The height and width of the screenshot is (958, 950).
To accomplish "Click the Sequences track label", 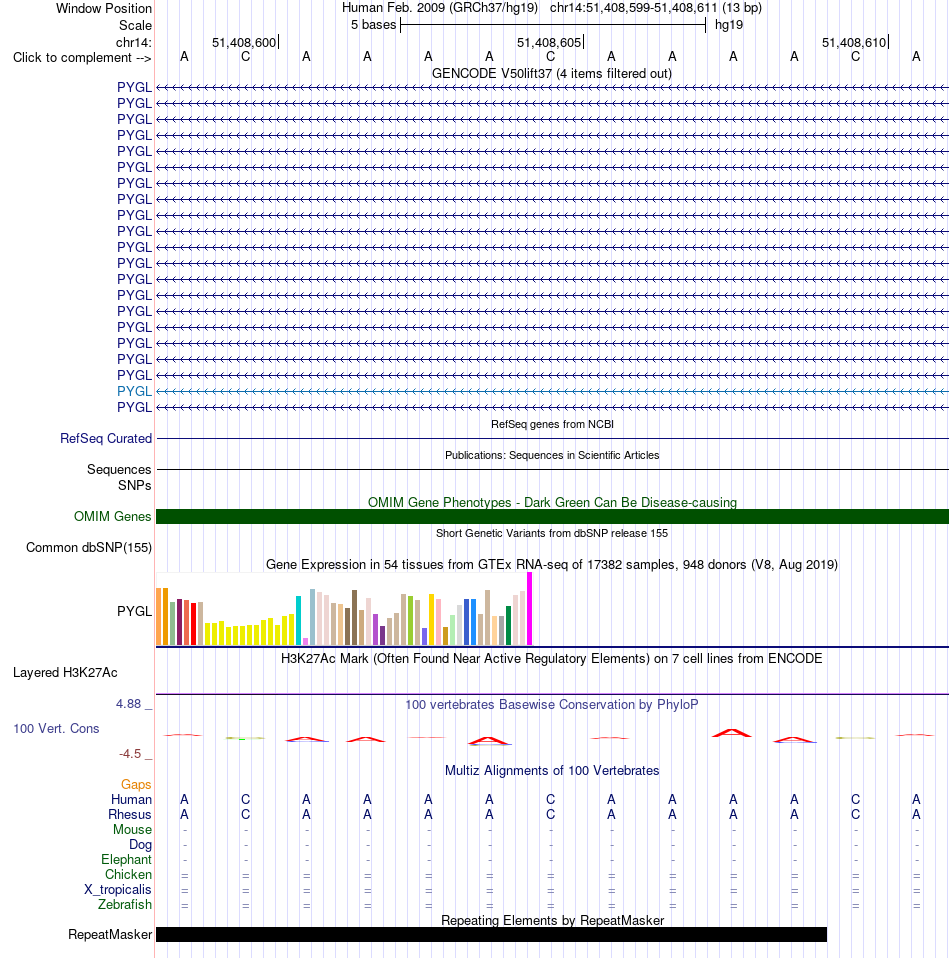I will (119, 469).
